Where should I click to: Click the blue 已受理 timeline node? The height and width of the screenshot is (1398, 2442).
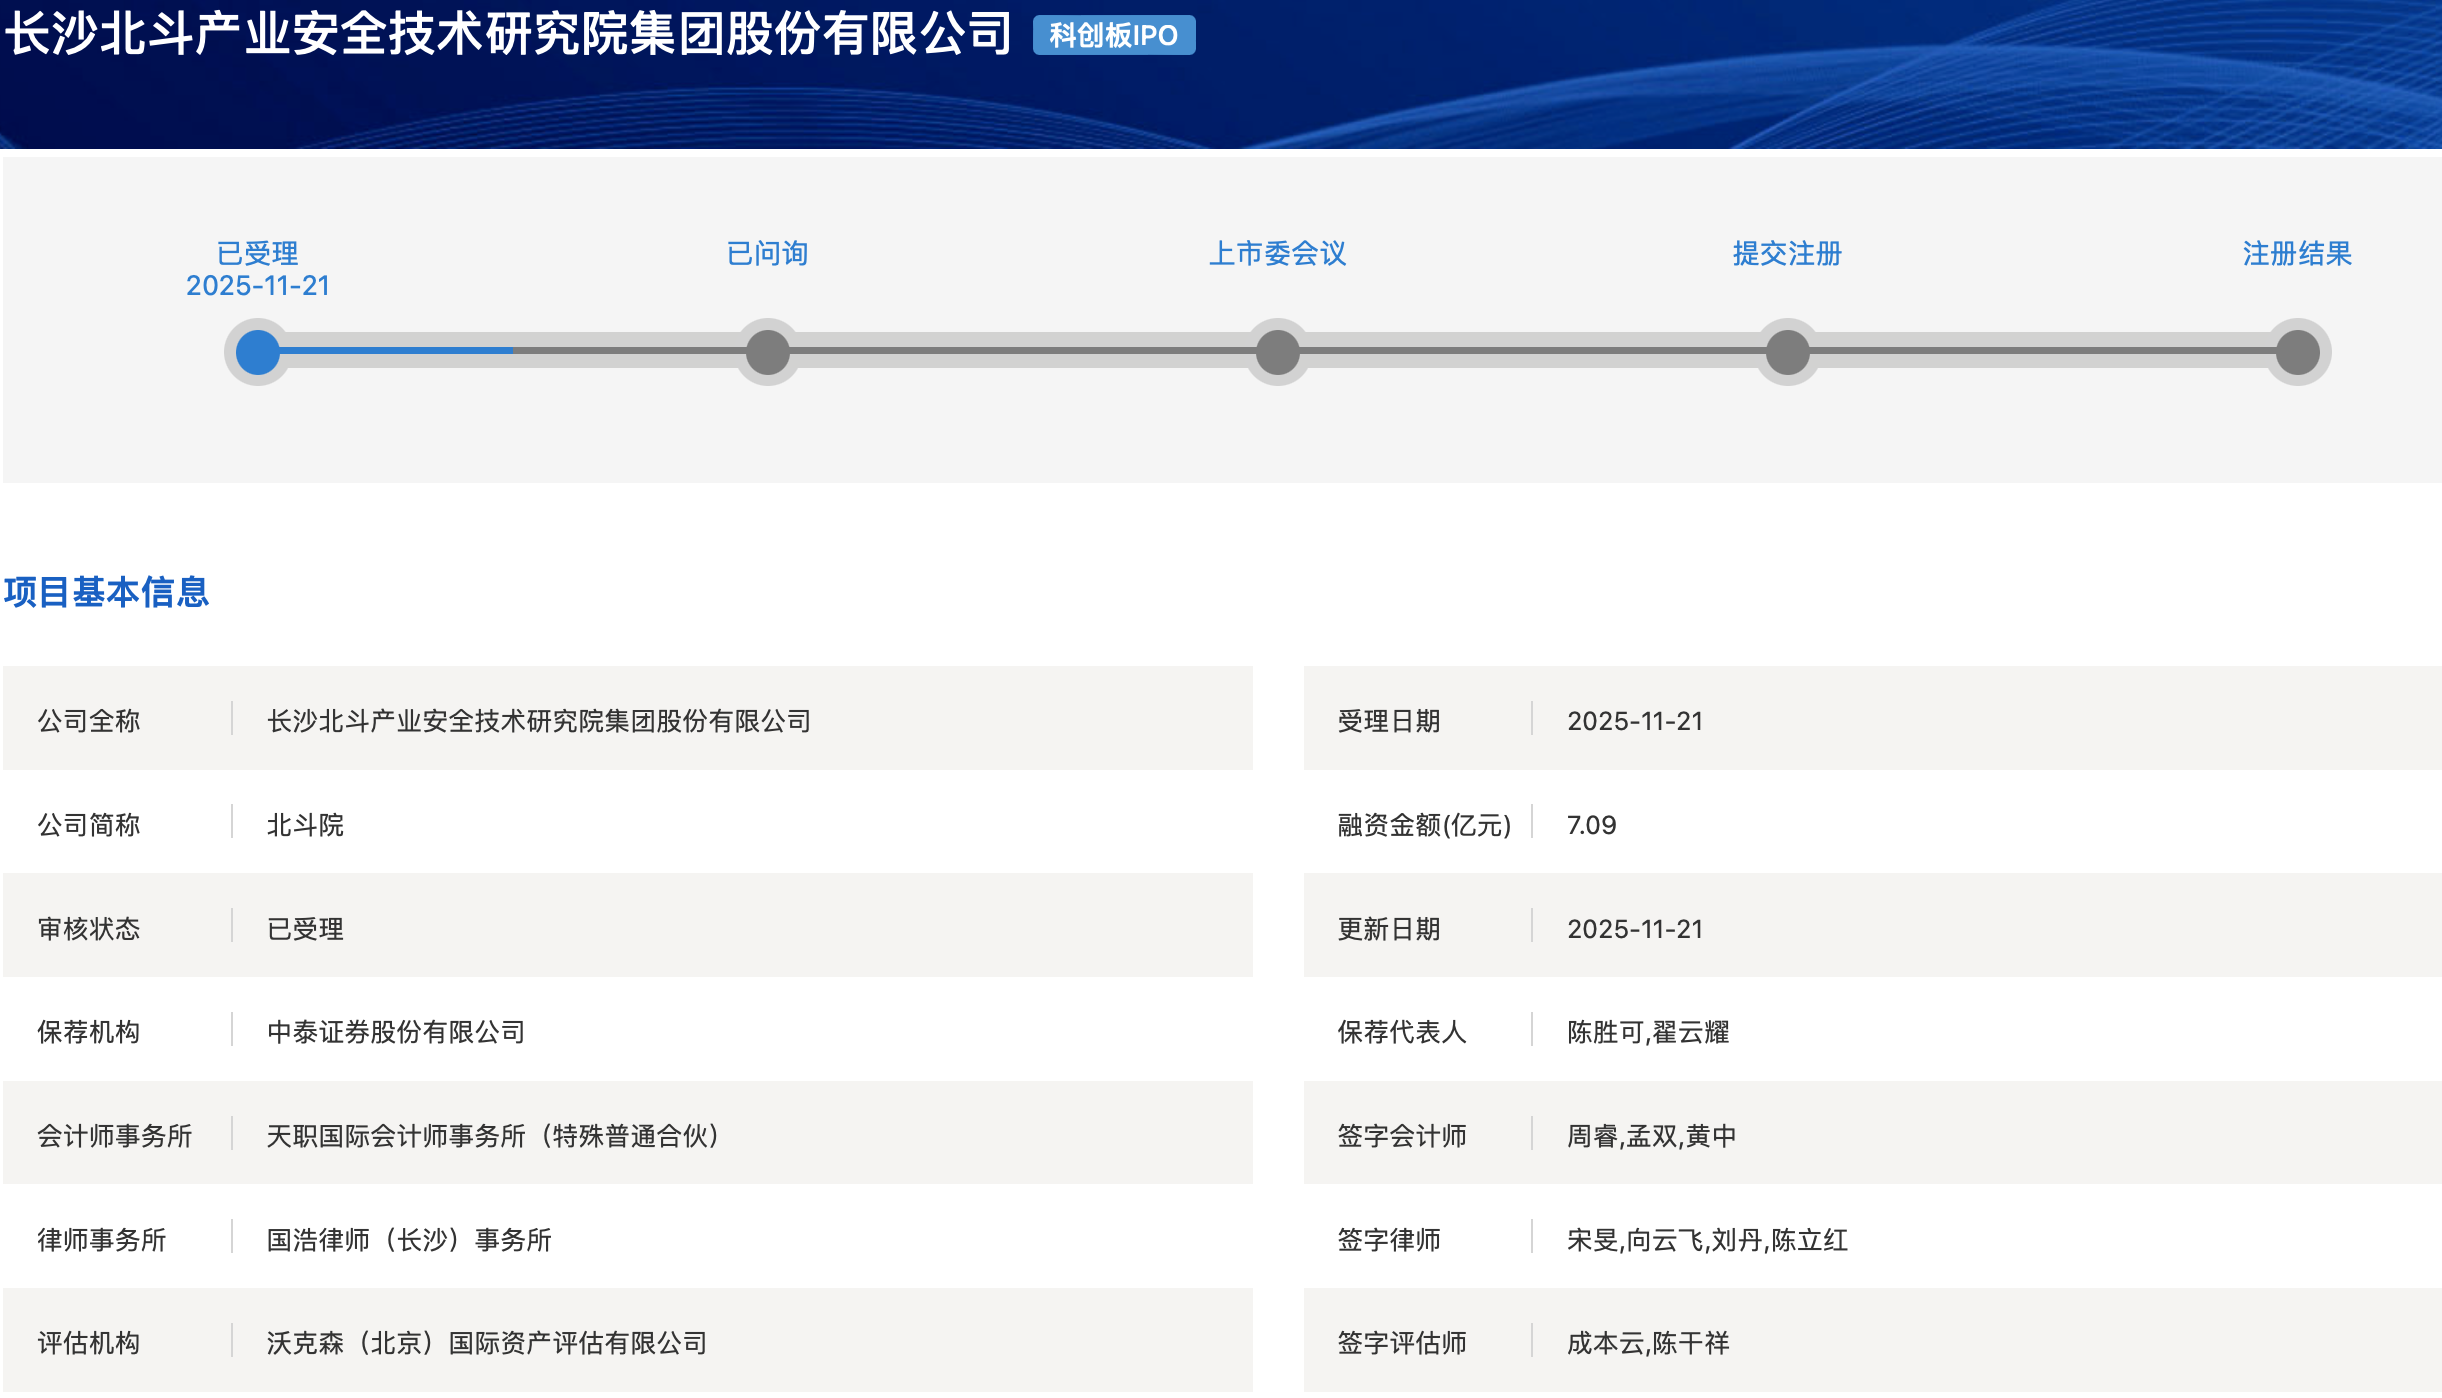(x=258, y=352)
